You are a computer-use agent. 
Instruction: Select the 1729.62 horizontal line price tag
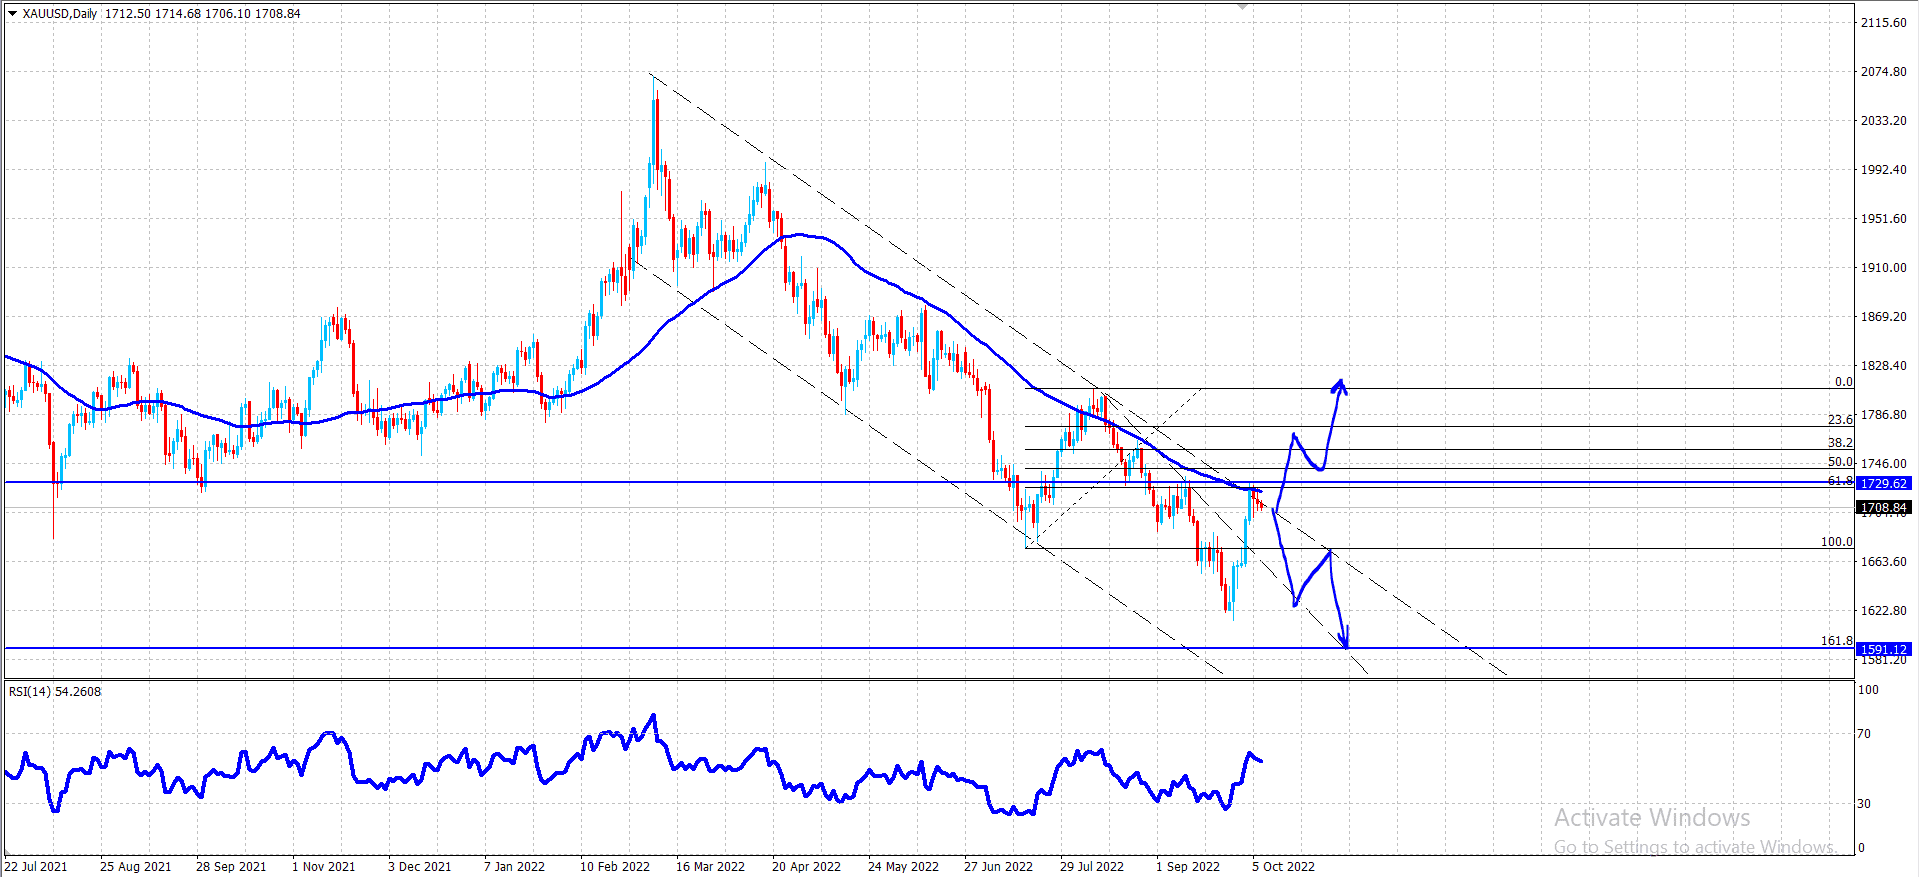pyautogui.click(x=1884, y=483)
